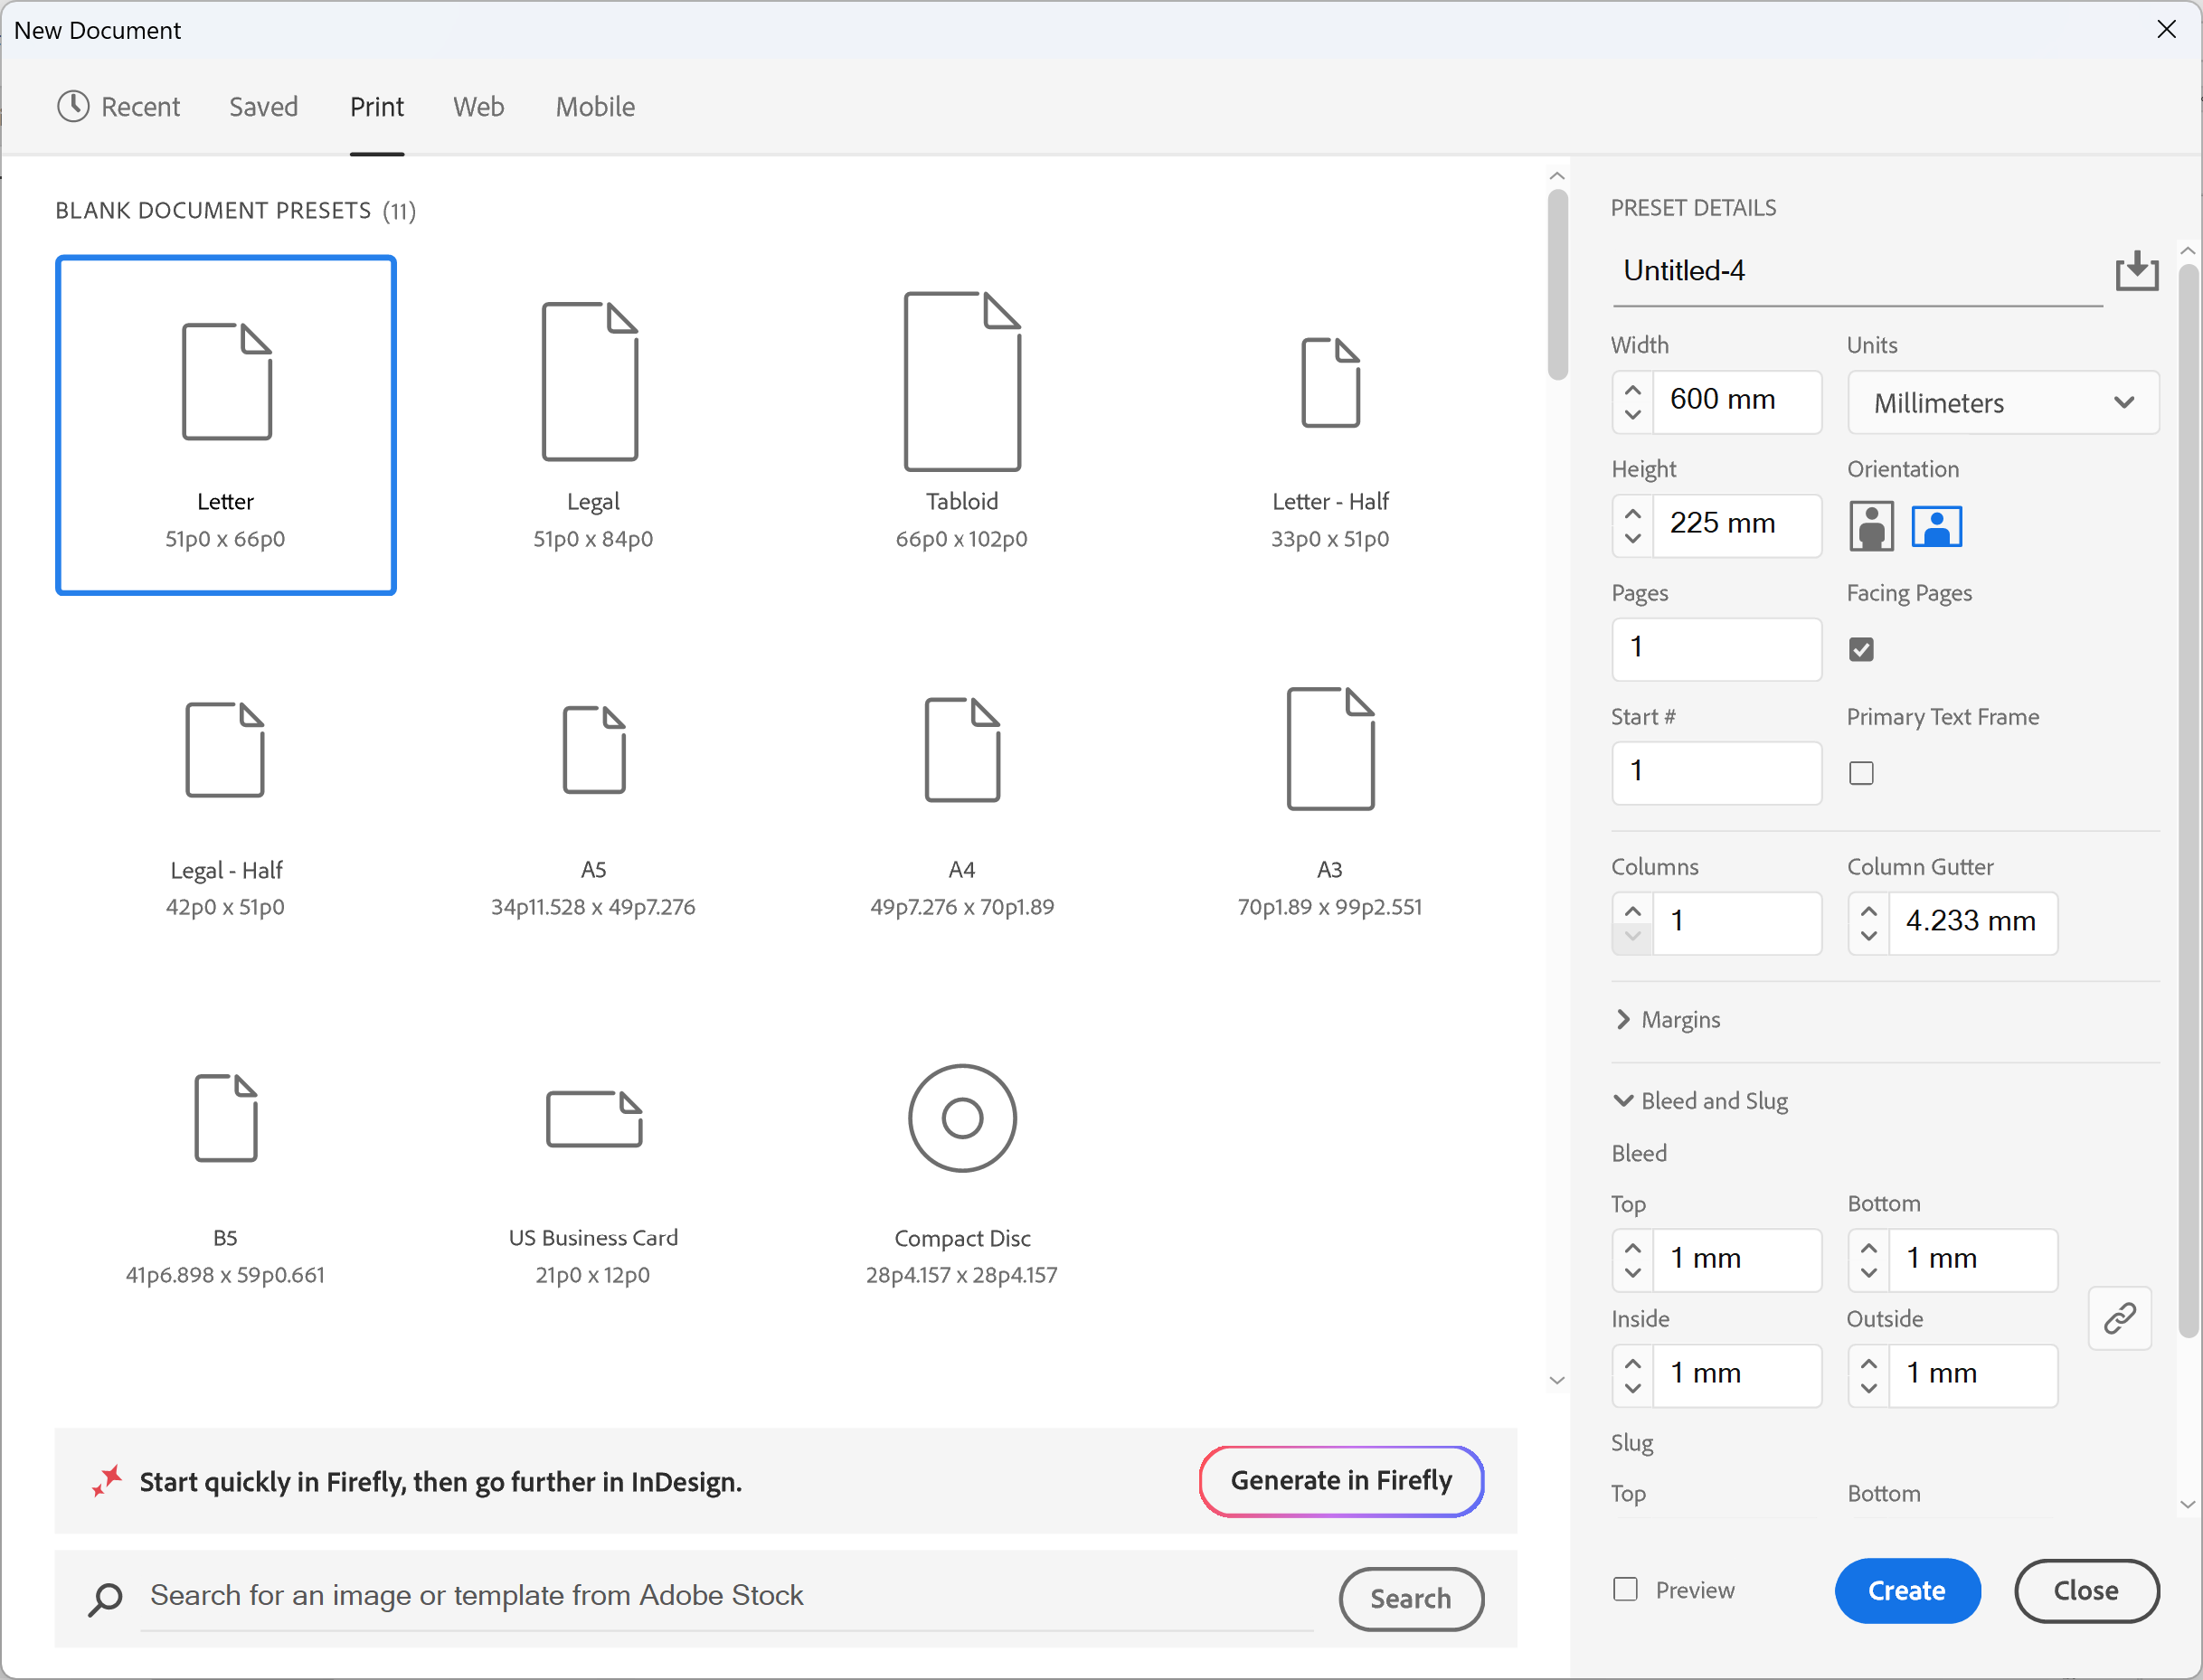Viewport: 2203px width, 1680px height.
Task: Select the Legal preset thumbnail
Action: [592, 425]
